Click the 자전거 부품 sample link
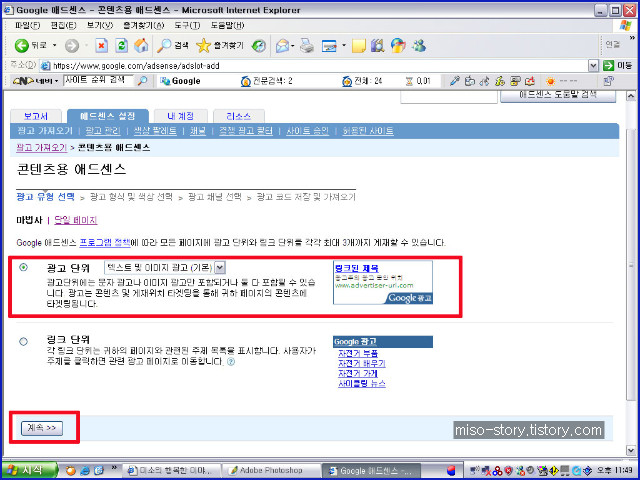Screen dimensions: 640x480 tap(358, 353)
